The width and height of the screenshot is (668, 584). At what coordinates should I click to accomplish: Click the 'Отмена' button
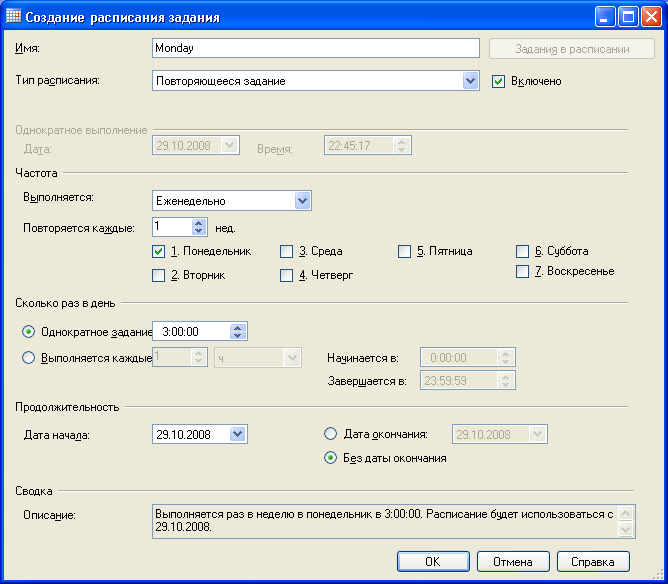(512, 562)
